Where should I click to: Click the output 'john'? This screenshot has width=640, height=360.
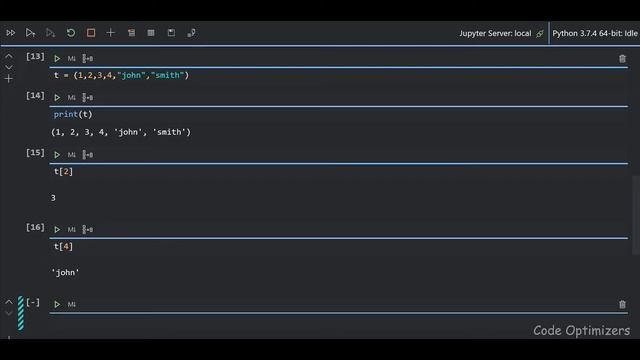65,273
